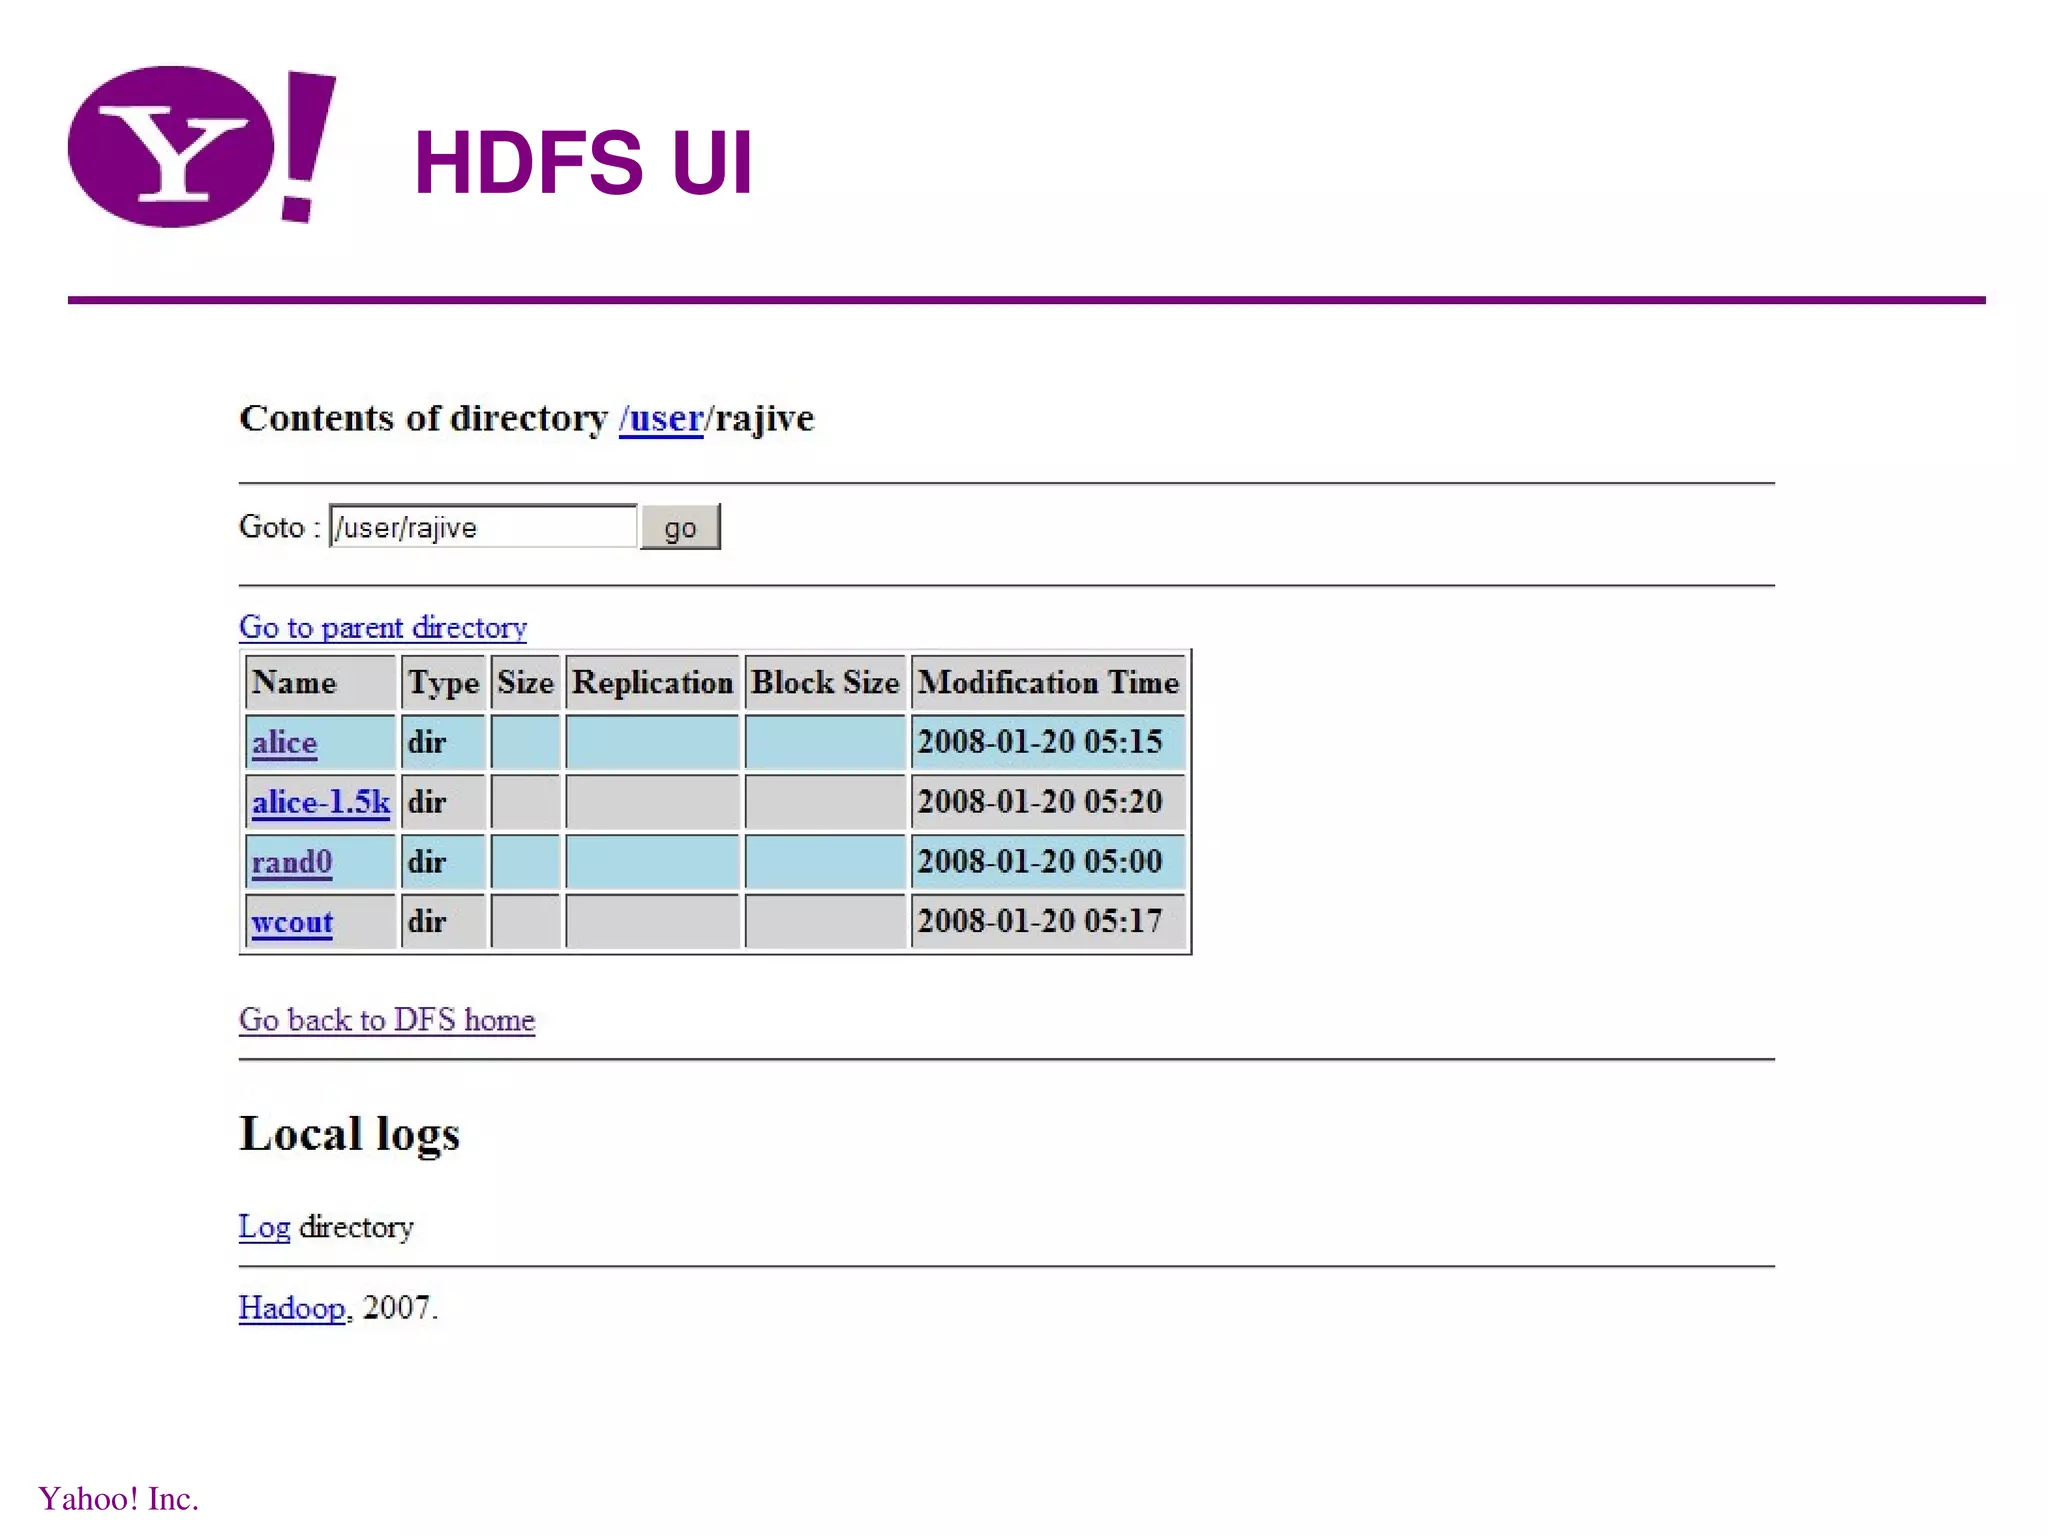Click the Name column header
2048x1536 pixels.
point(294,682)
